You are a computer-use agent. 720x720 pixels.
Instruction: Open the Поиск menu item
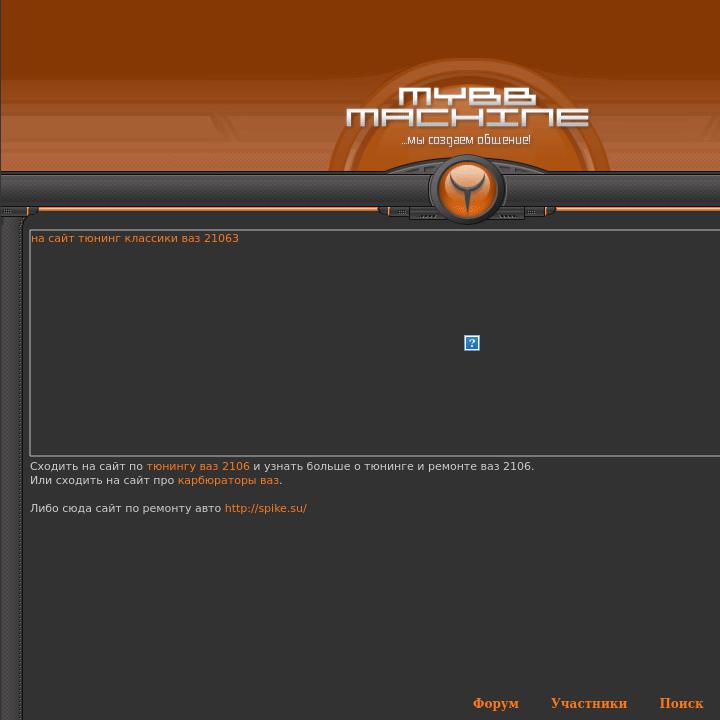pos(681,703)
